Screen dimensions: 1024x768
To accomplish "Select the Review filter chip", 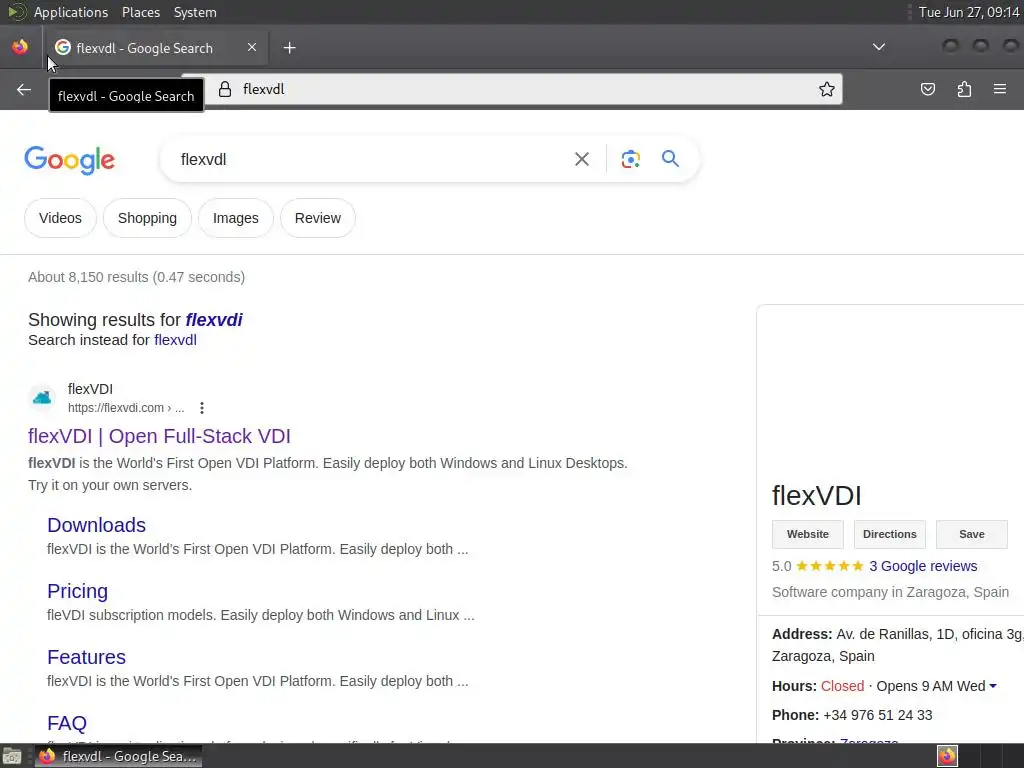I will (318, 218).
